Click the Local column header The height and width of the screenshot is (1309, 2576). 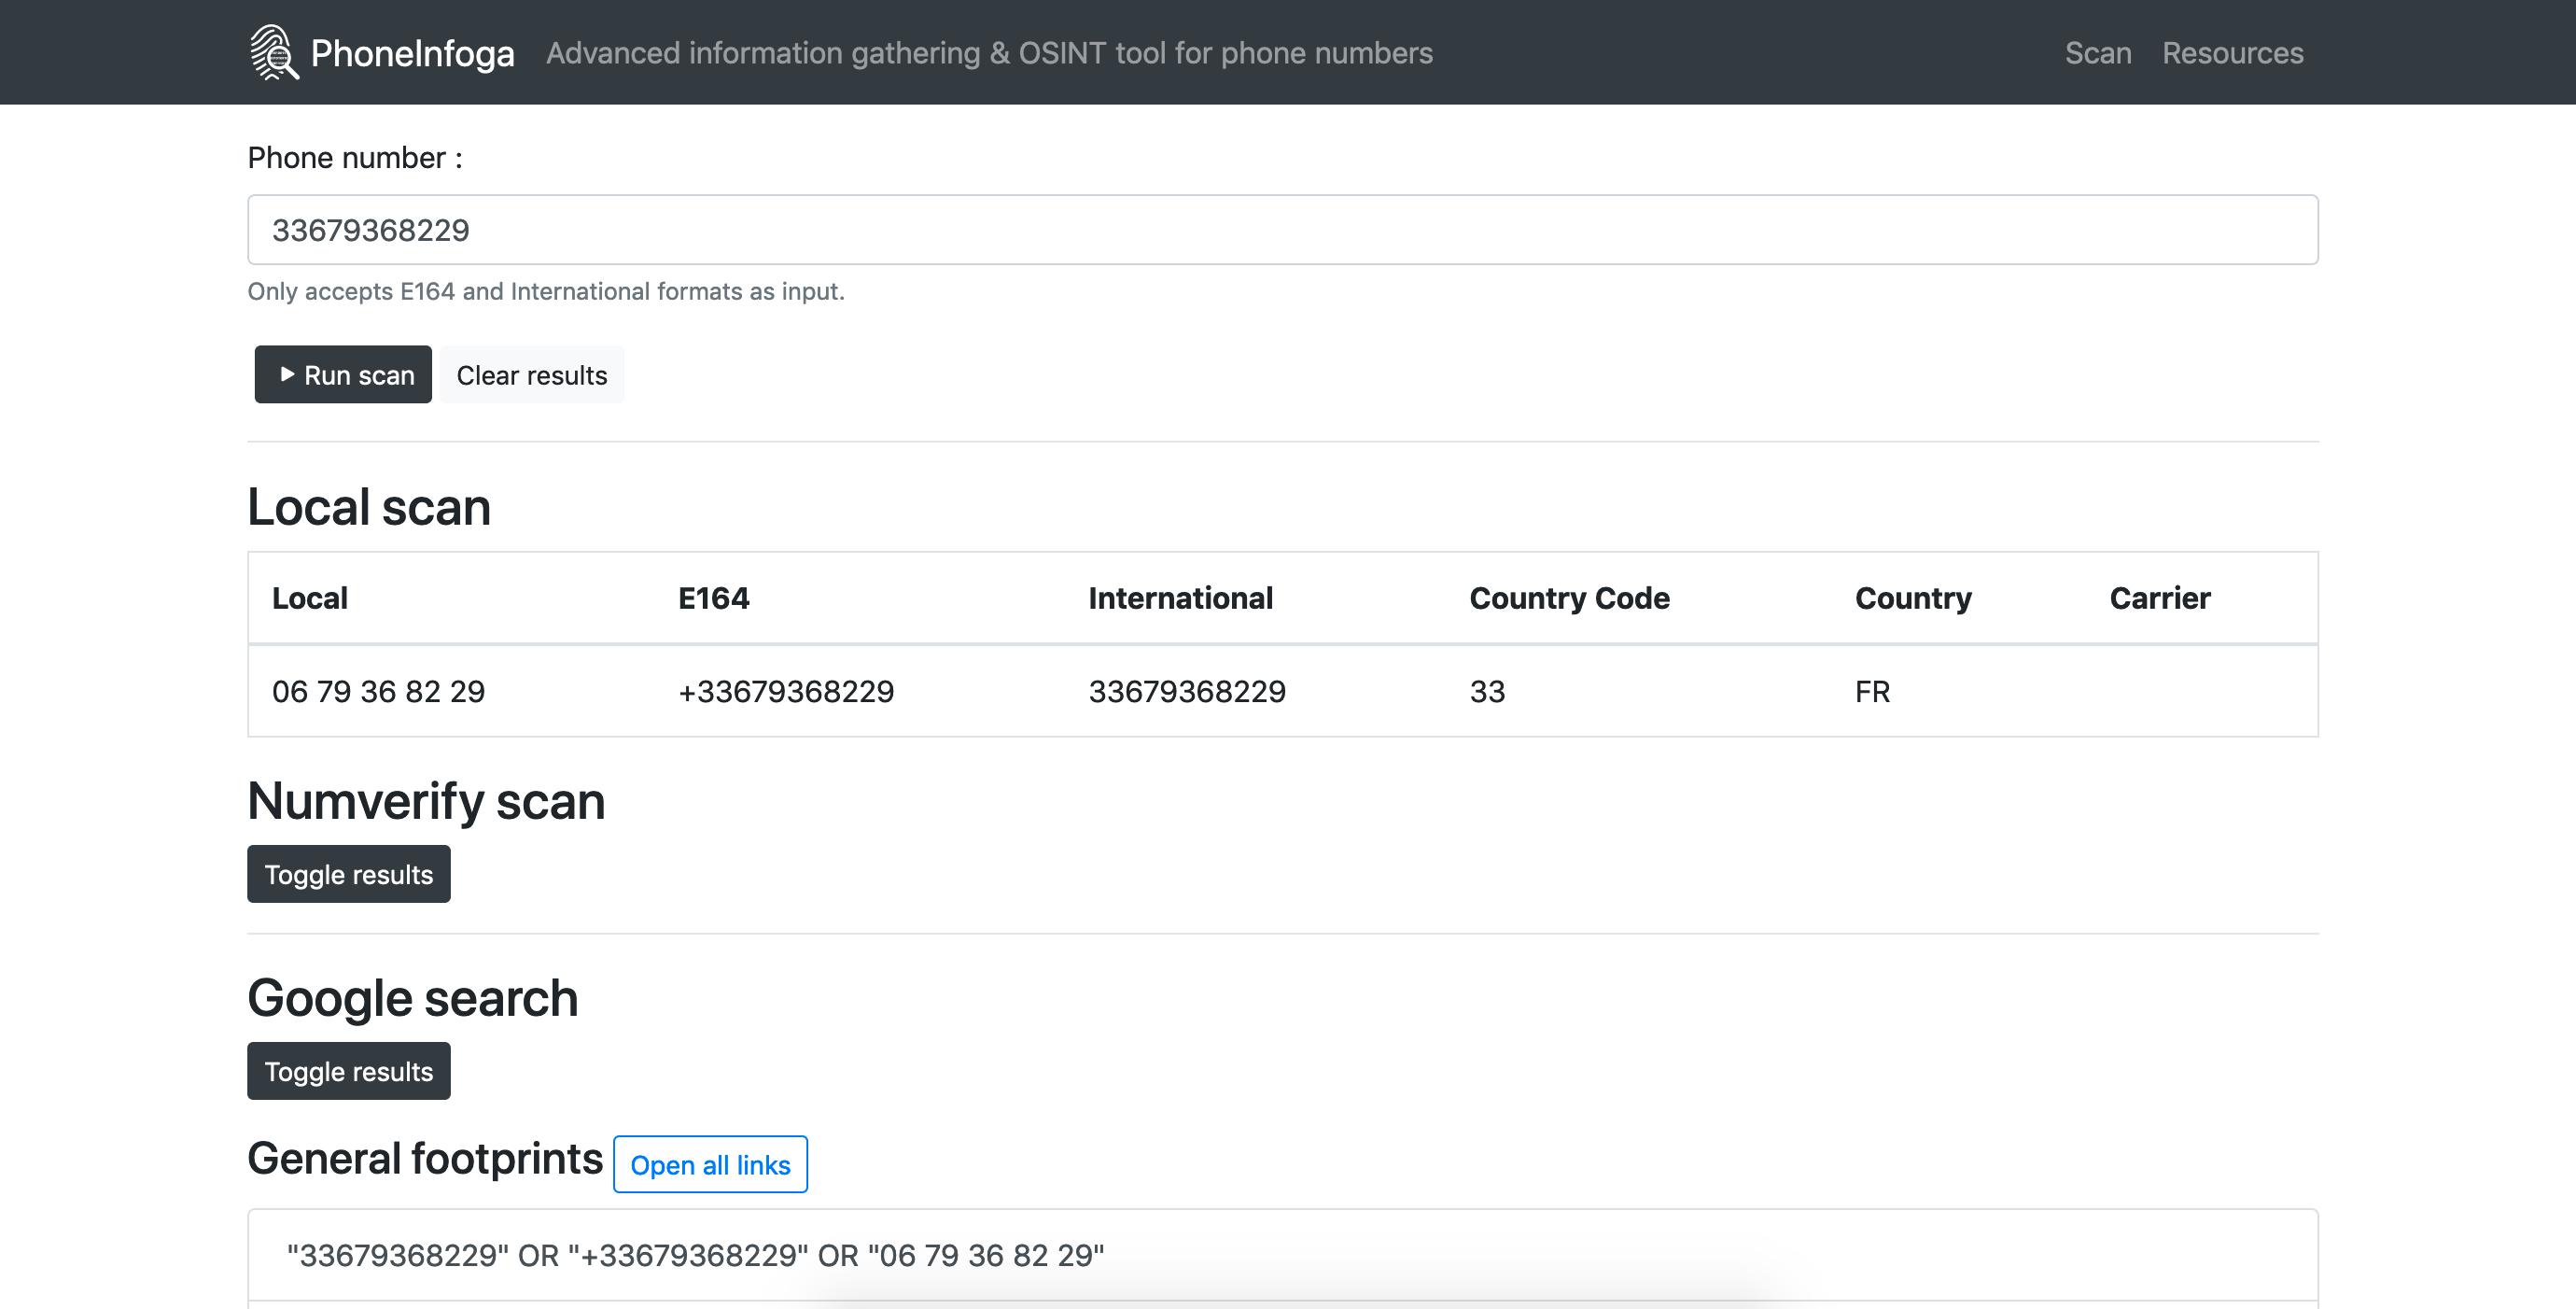point(310,598)
